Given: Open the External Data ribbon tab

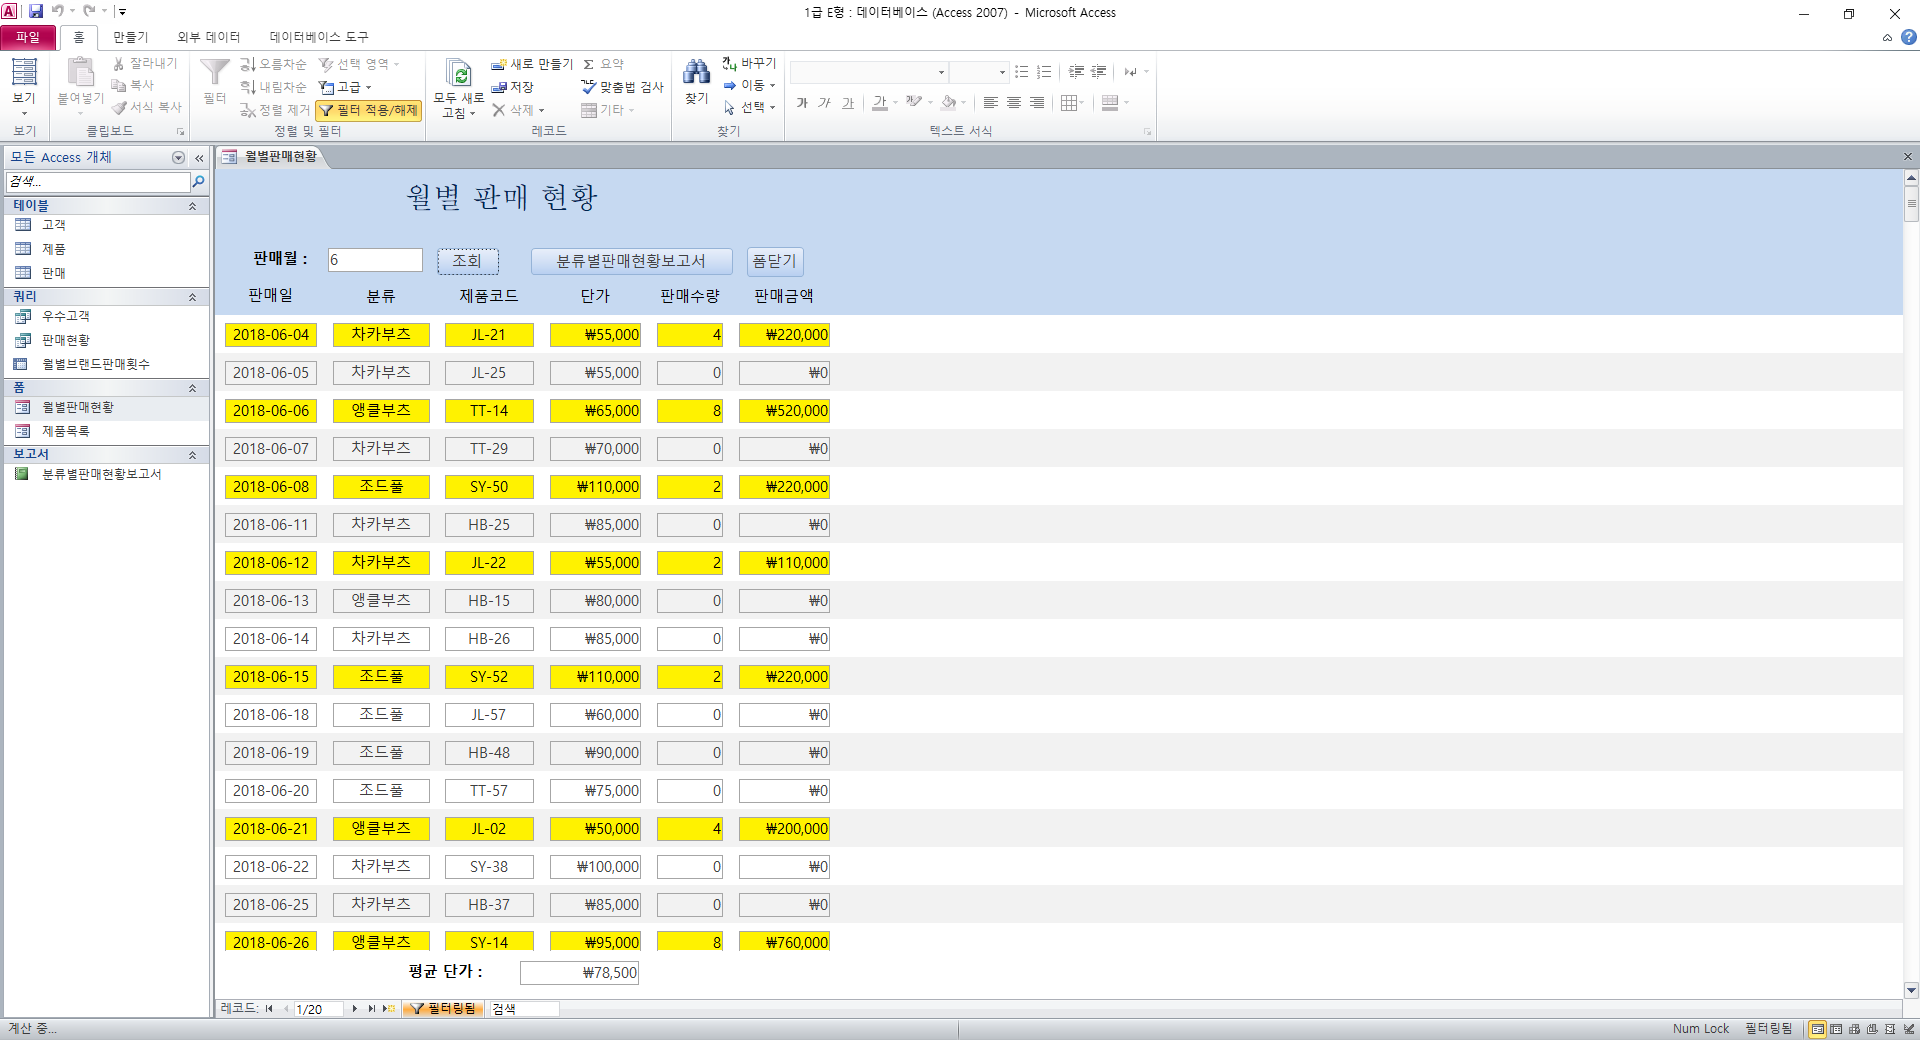Looking at the screenshot, I should tap(208, 37).
